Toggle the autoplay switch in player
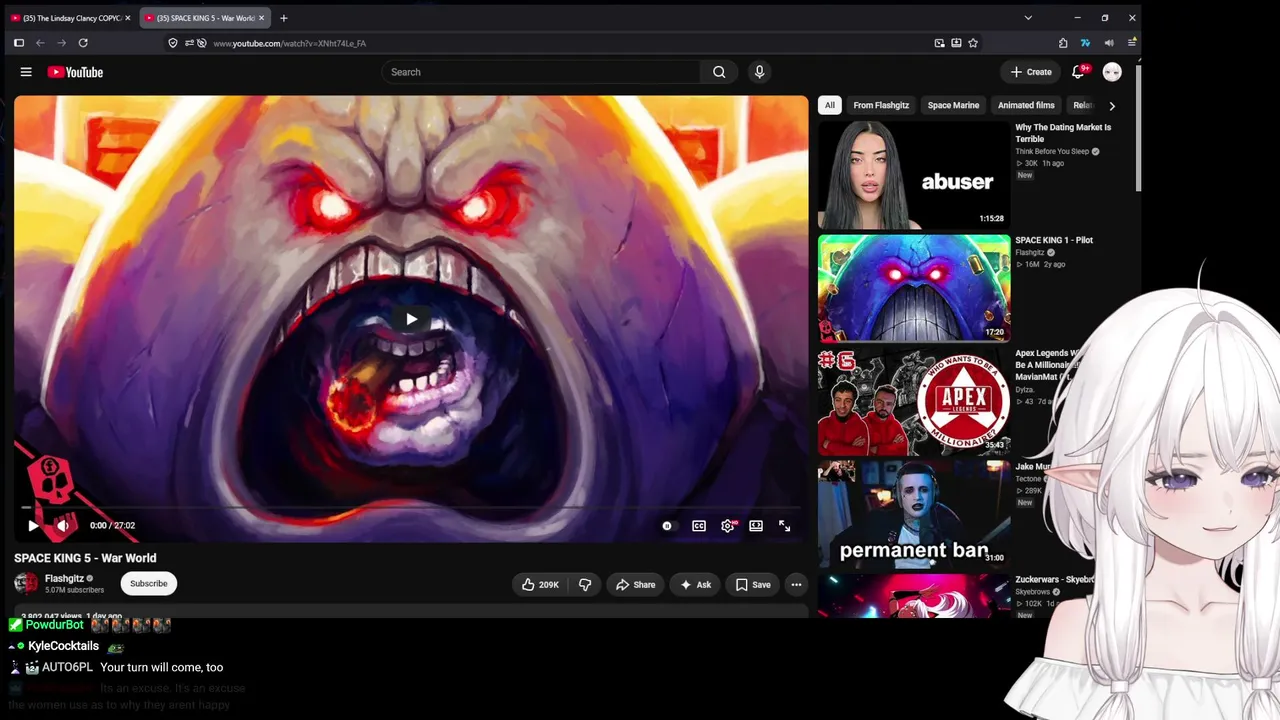Viewport: 1280px width, 720px height. [667, 526]
